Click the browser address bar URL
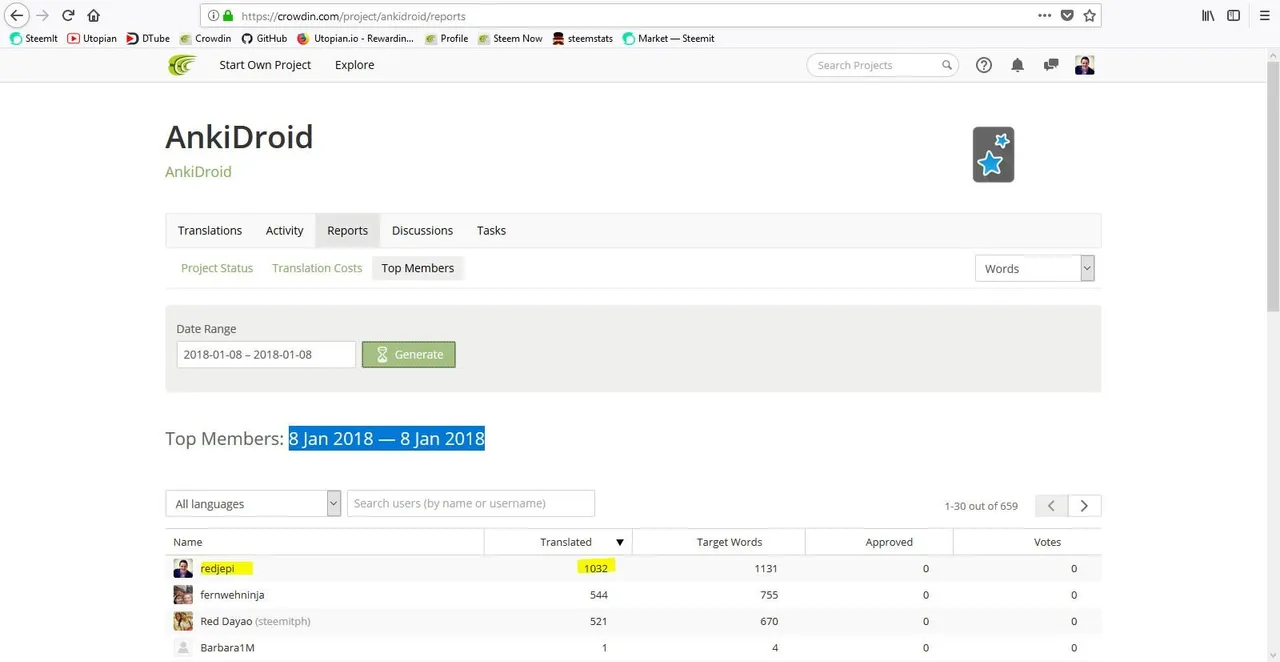The height and width of the screenshot is (662, 1280). click(353, 16)
